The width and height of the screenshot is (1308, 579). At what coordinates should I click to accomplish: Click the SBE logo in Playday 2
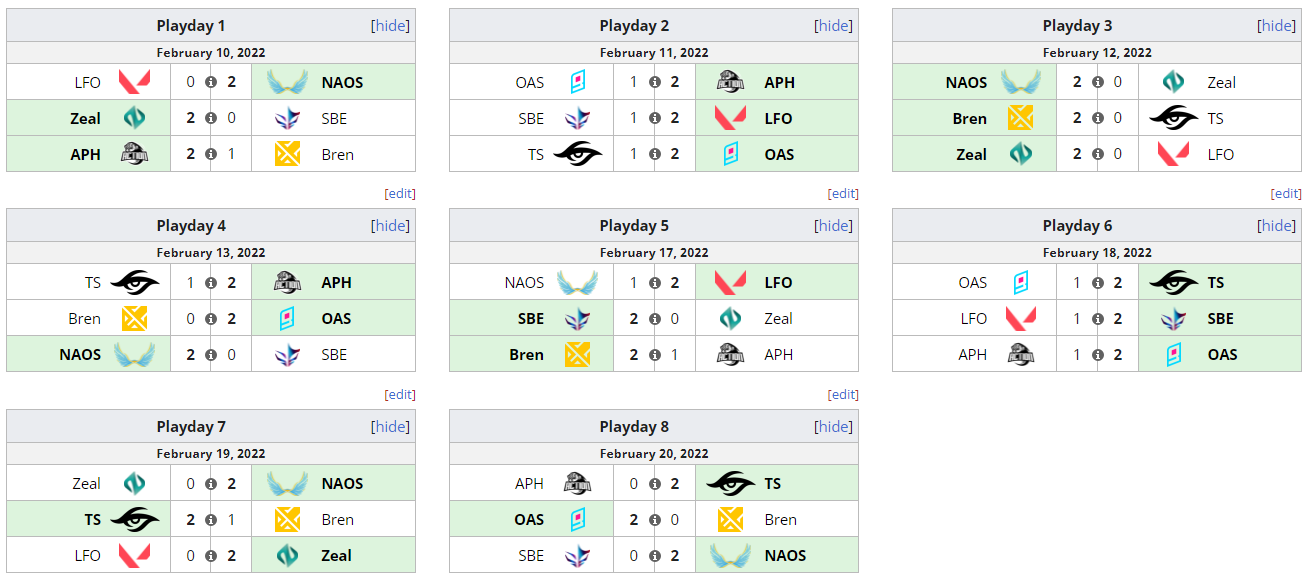coord(577,118)
